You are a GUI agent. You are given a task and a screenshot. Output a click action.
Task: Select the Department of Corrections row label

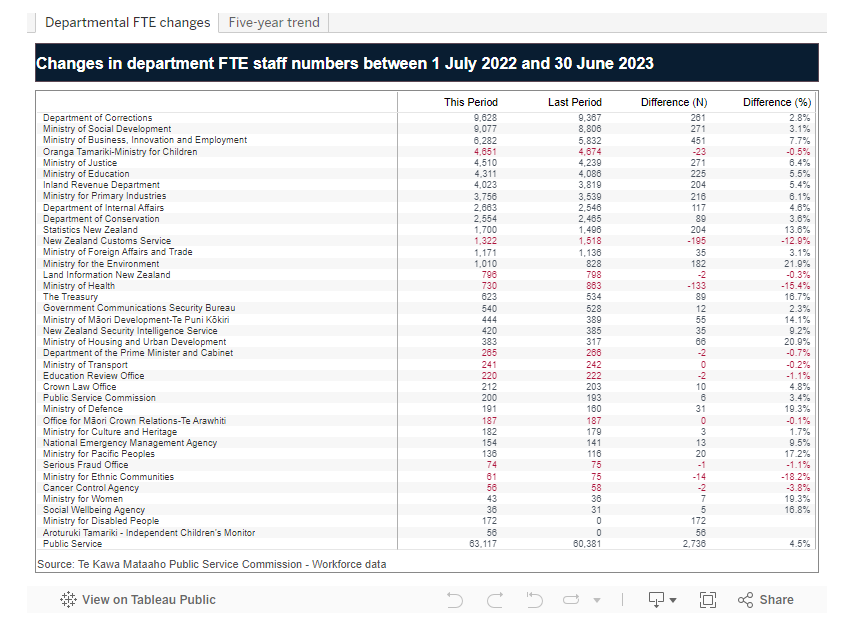click(x=97, y=118)
